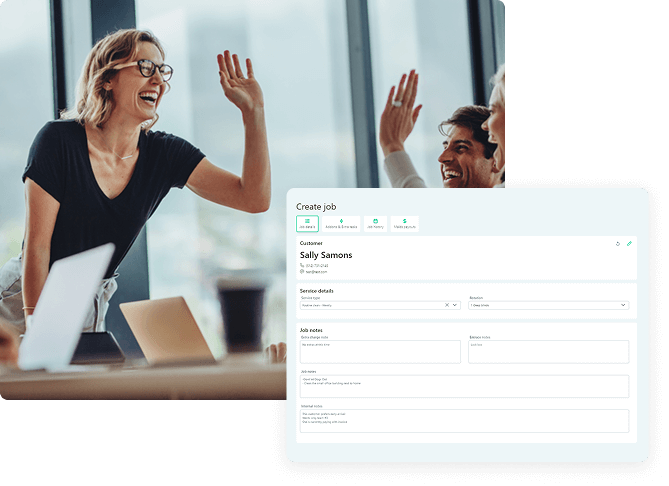This screenshot has width=669, height=486.
Task: Clear the Service type selection
Action: coord(447,305)
